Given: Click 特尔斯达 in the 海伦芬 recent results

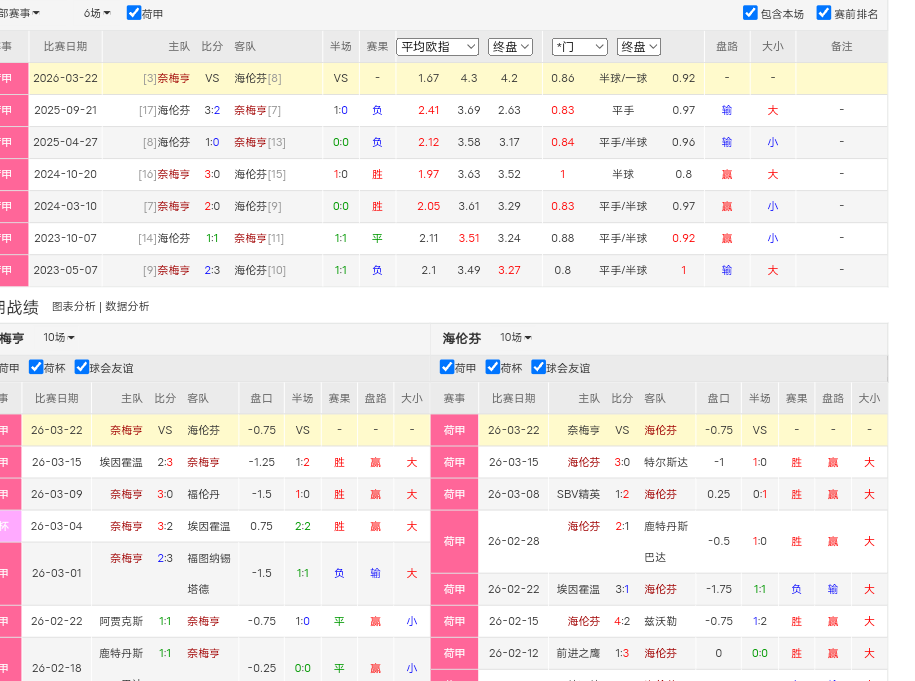Looking at the screenshot, I should tap(661, 463).
